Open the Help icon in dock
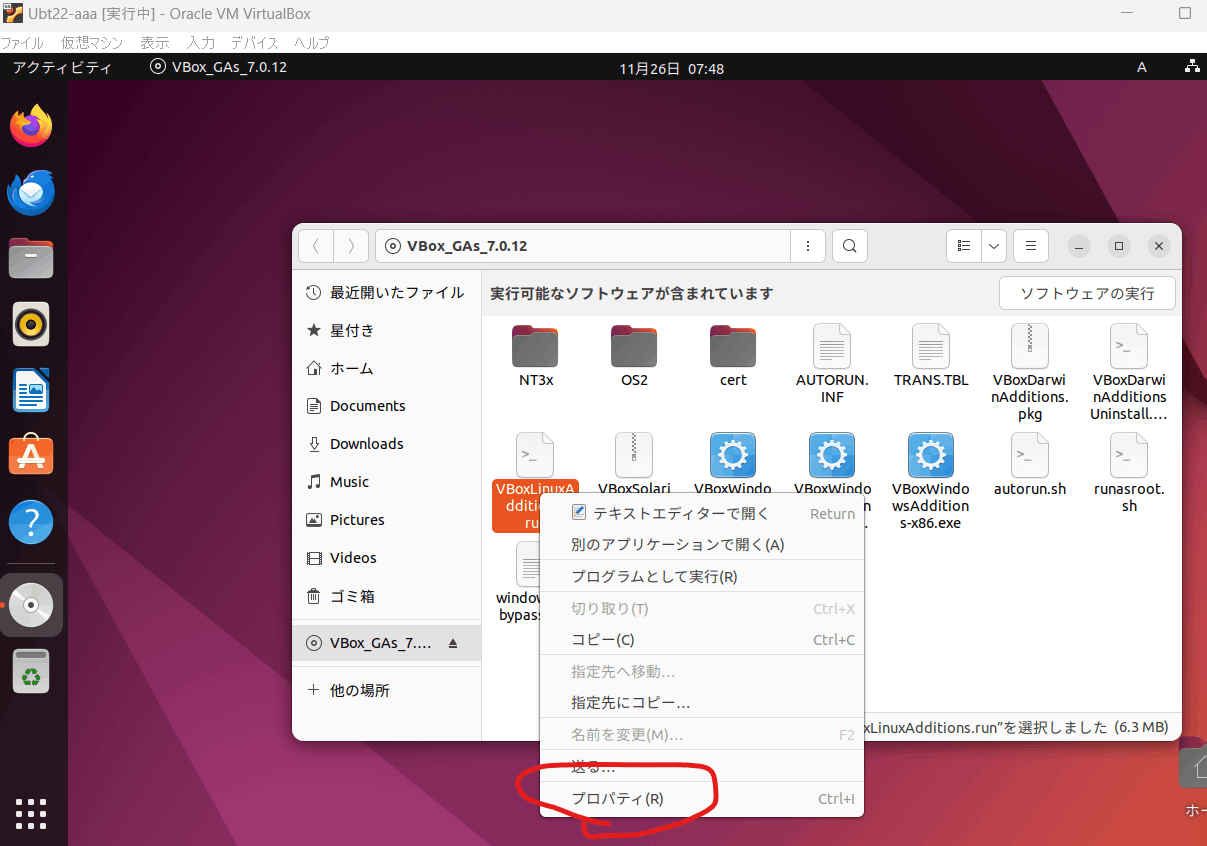 pos(31,522)
